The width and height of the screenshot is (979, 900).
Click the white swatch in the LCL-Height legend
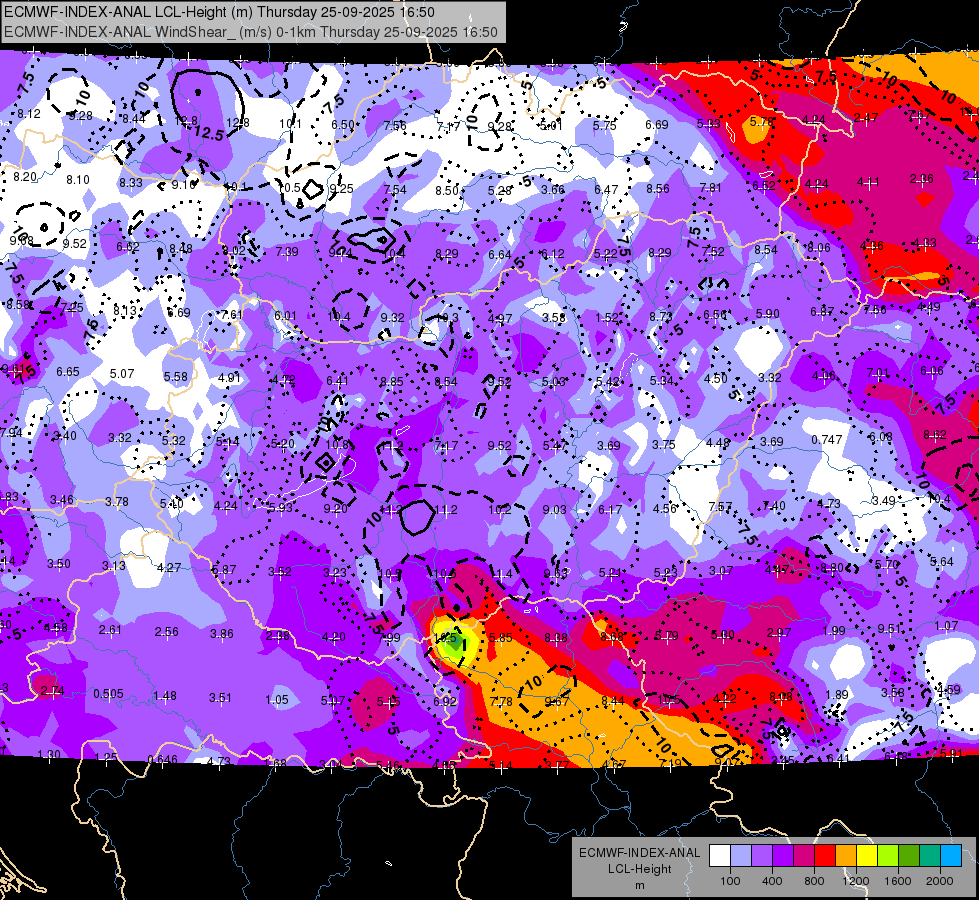720,855
